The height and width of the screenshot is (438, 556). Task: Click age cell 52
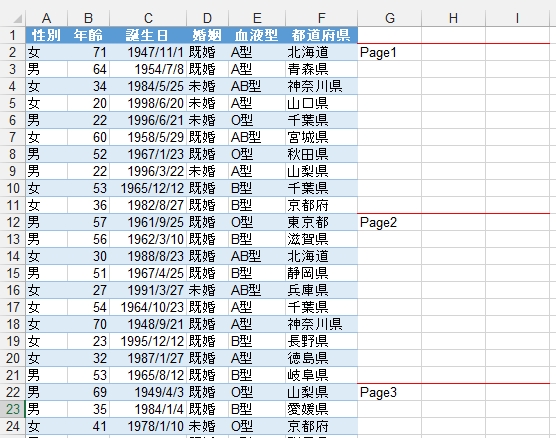(88, 154)
